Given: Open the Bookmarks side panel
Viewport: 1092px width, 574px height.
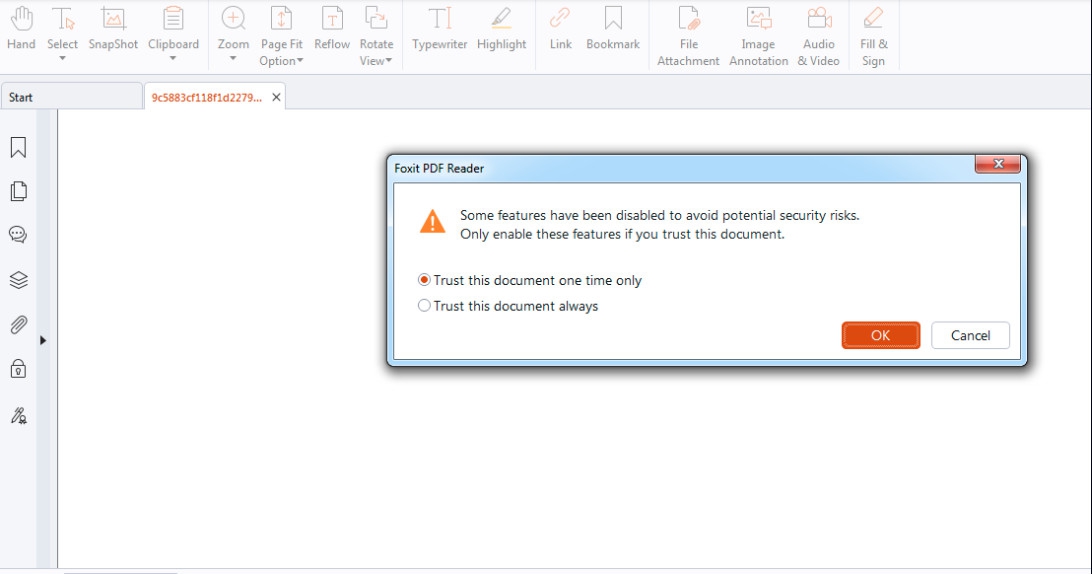Looking at the screenshot, I should (x=19, y=147).
